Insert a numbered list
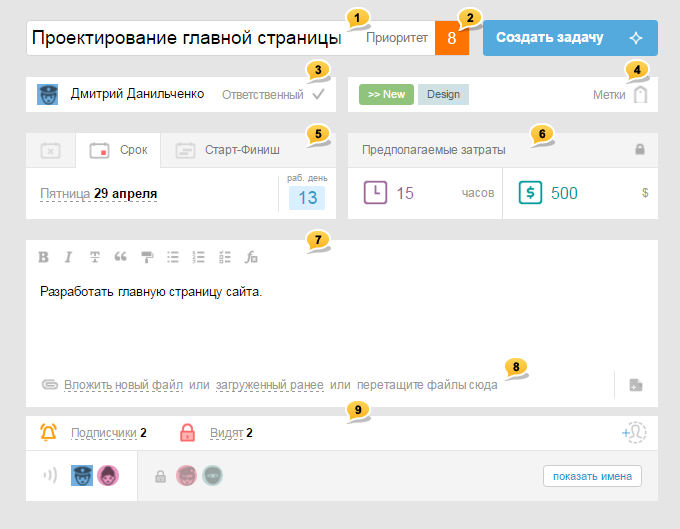680x529 pixels. coord(198,257)
